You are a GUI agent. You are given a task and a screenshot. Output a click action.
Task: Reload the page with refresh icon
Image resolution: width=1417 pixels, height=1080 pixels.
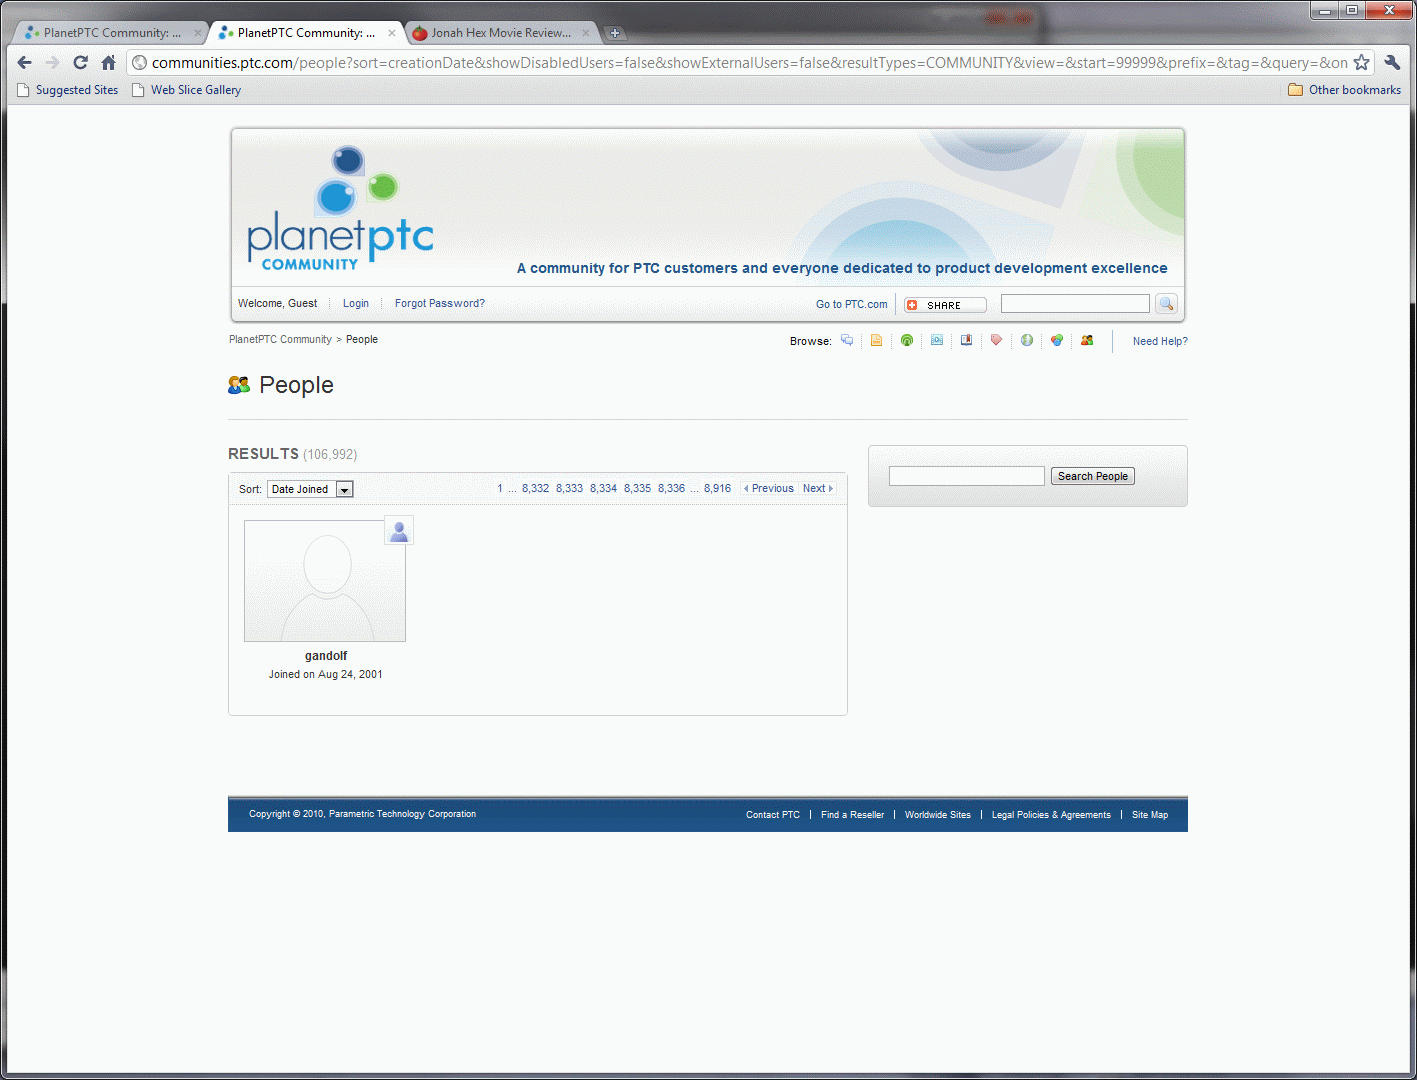tap(81, 62)
